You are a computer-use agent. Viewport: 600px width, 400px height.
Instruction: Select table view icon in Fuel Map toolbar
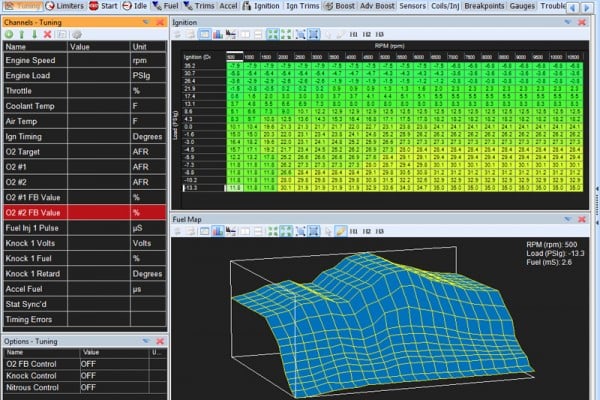click(x=204, y=231)
